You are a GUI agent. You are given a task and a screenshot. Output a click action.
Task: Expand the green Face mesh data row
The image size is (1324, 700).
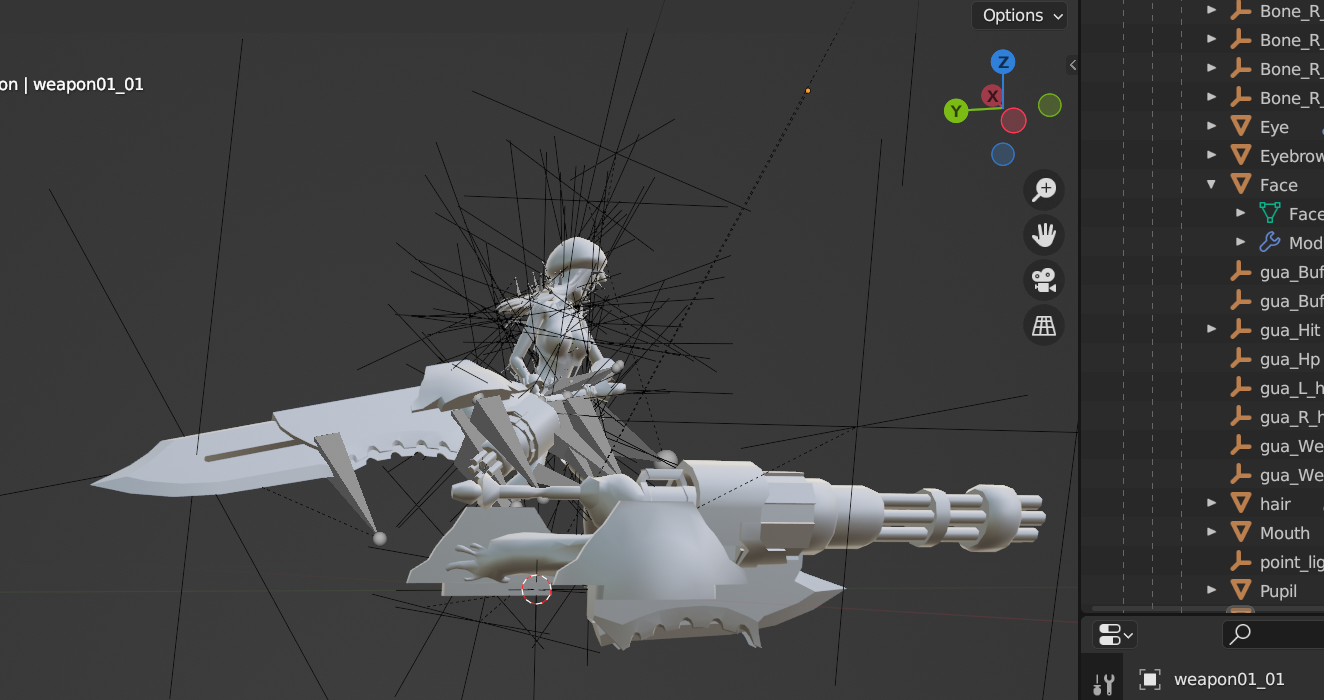[1241, 214]
